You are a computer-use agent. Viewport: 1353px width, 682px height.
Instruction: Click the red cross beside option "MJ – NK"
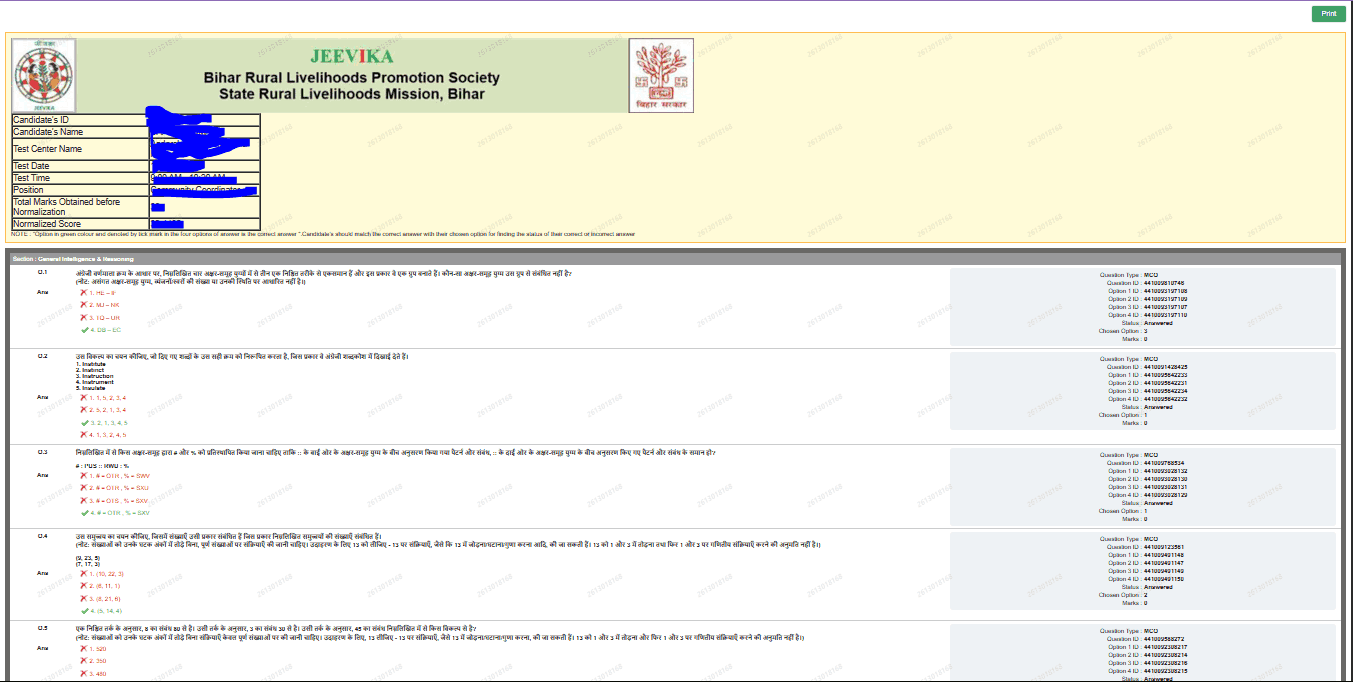[84, 304]
